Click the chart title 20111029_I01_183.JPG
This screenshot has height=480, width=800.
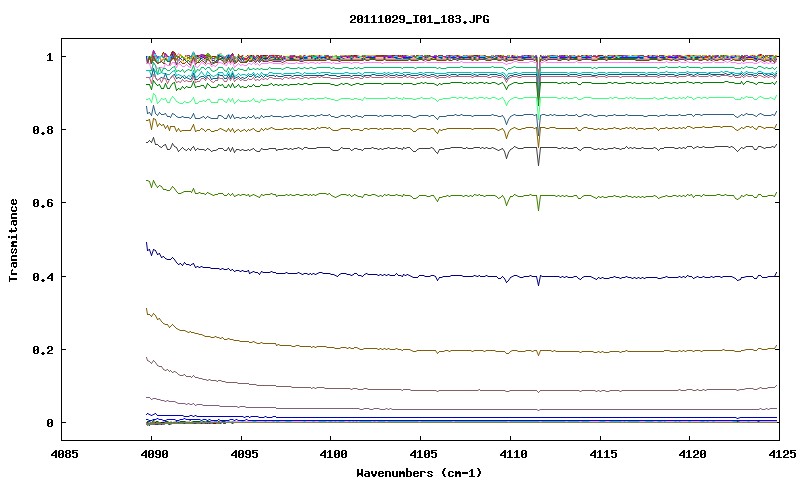click(x=419, y=19)
